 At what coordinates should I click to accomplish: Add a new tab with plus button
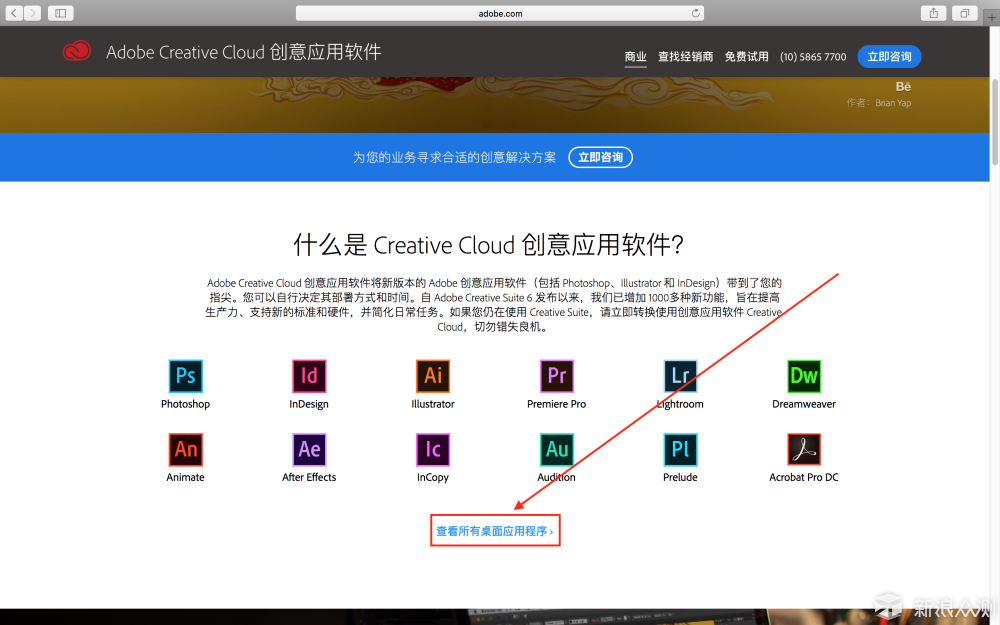[992, 17]
